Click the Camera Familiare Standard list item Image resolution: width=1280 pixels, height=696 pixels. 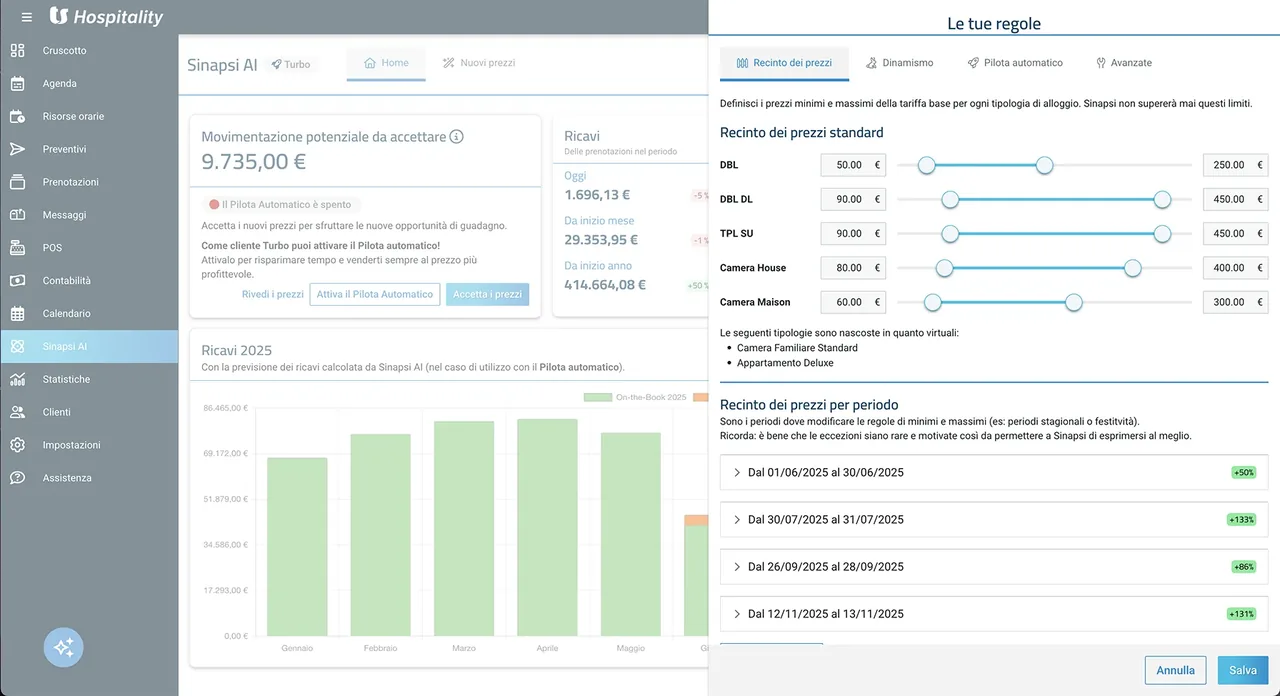pos(797,348)
